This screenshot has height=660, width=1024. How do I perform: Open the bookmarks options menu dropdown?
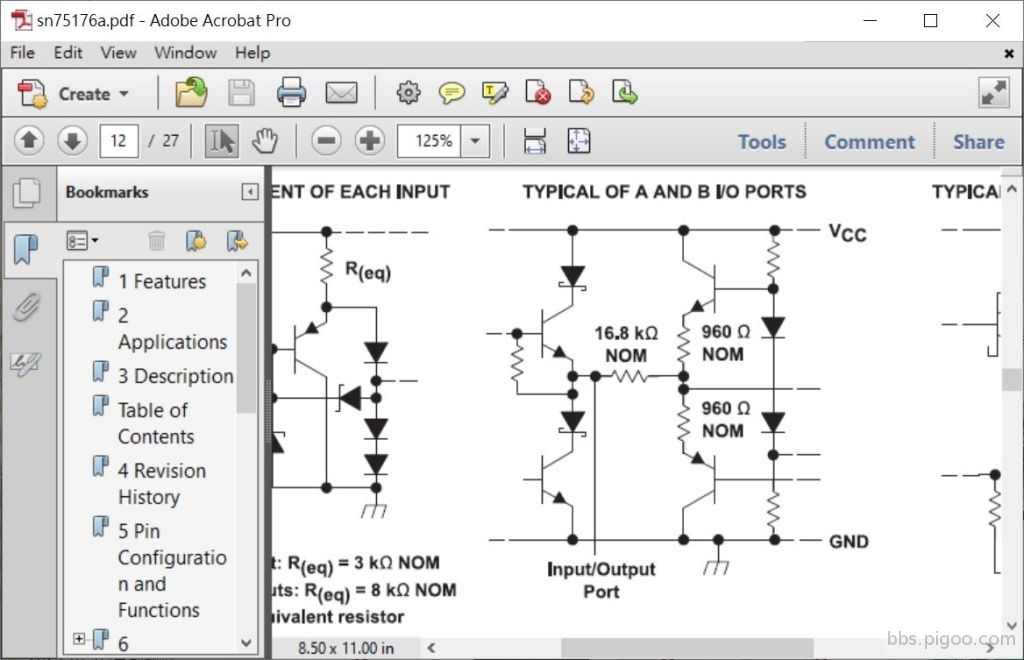point(82,241)
